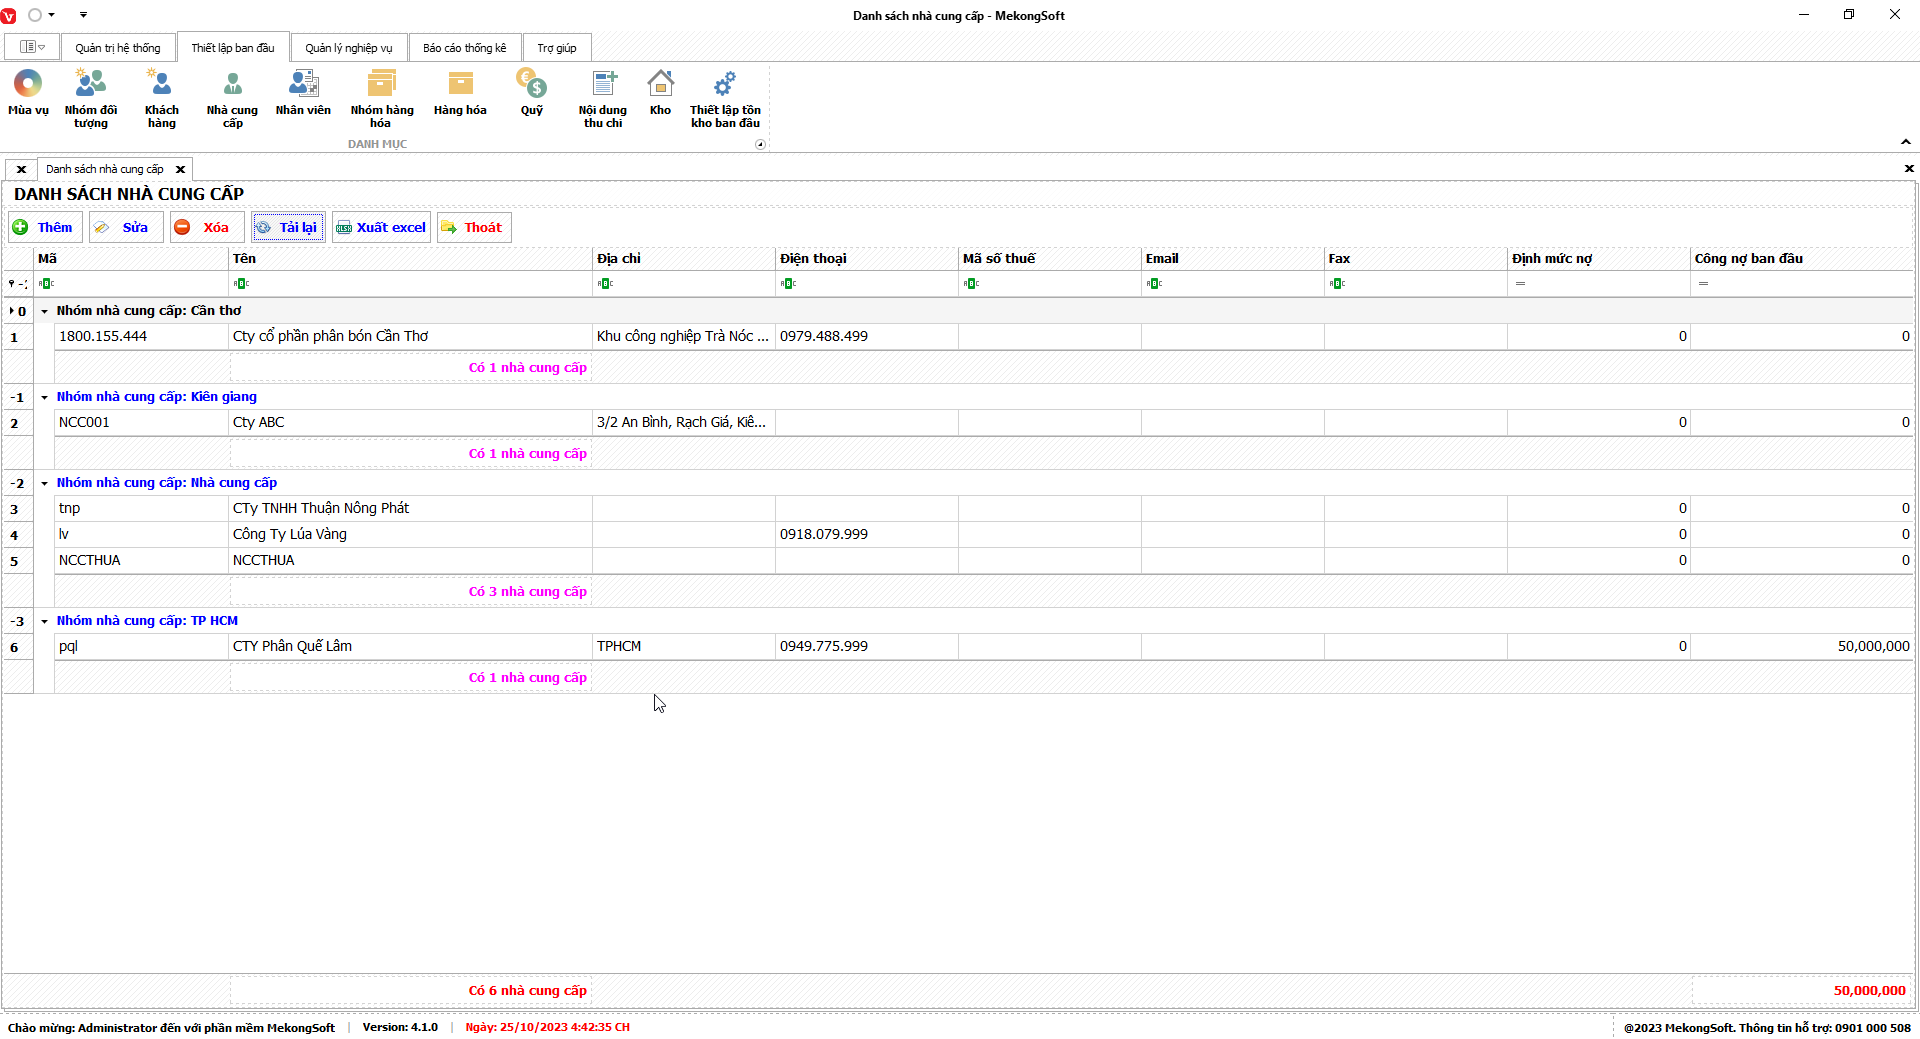Select the NCCTHUA code cell
Viewport: 1920px width, 1039px height.
[x=142, y=560]
